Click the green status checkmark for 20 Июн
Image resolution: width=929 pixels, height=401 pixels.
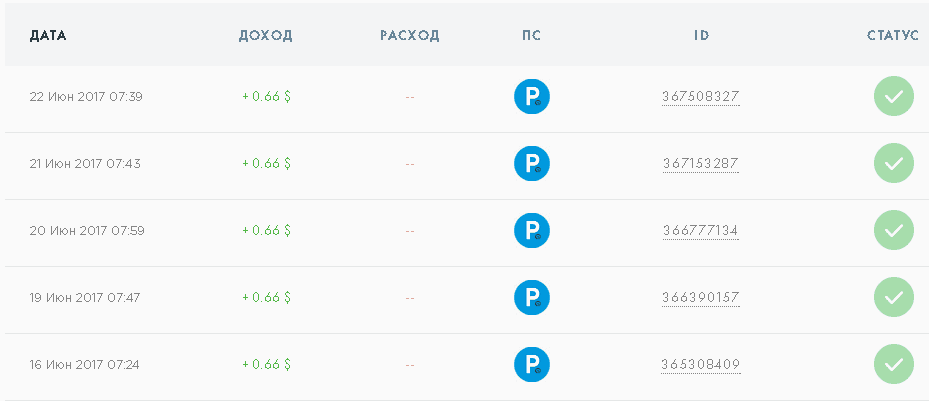click(893, 230)
